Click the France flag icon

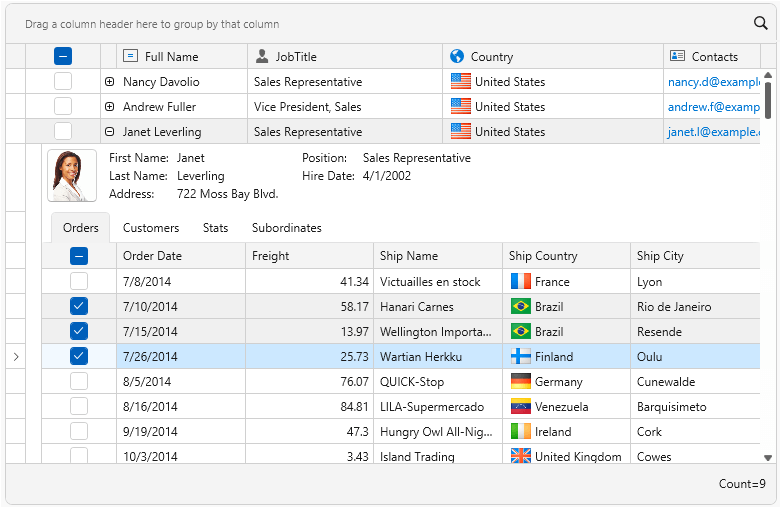(x=520, y=281)
